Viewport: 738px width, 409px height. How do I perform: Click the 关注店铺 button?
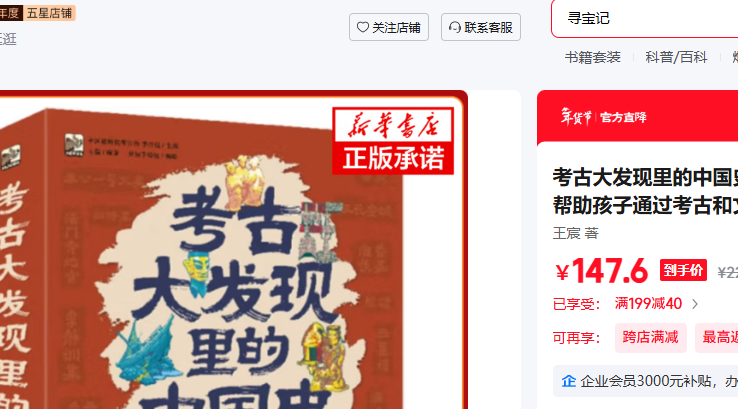389,27
